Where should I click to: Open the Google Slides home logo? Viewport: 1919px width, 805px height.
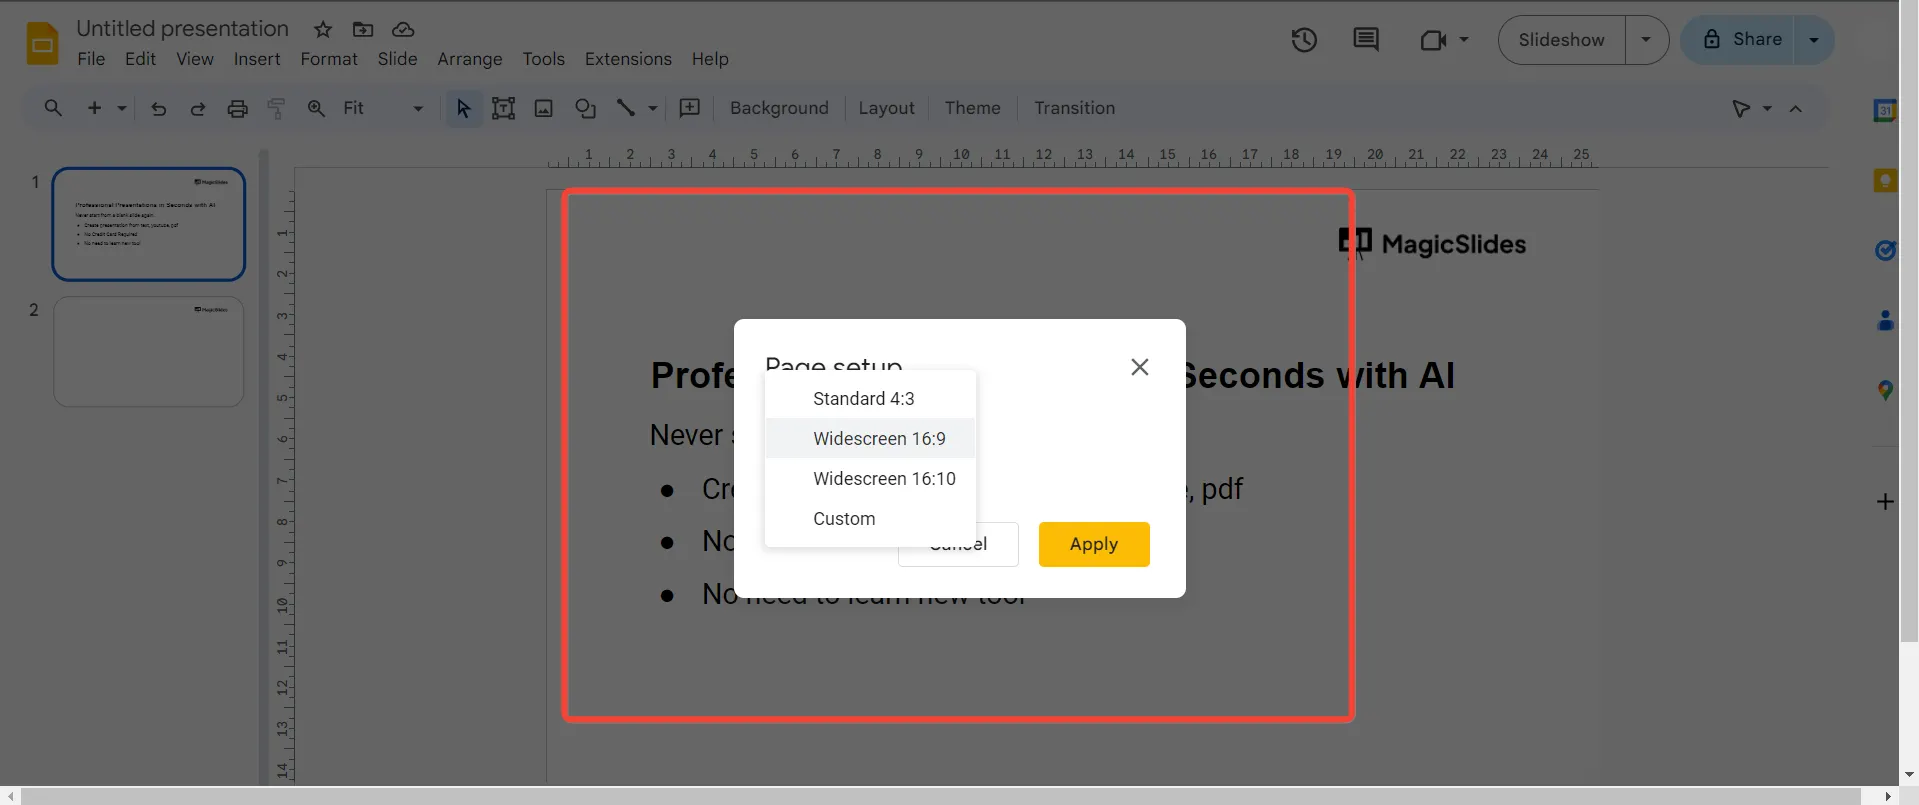[42, 44]
